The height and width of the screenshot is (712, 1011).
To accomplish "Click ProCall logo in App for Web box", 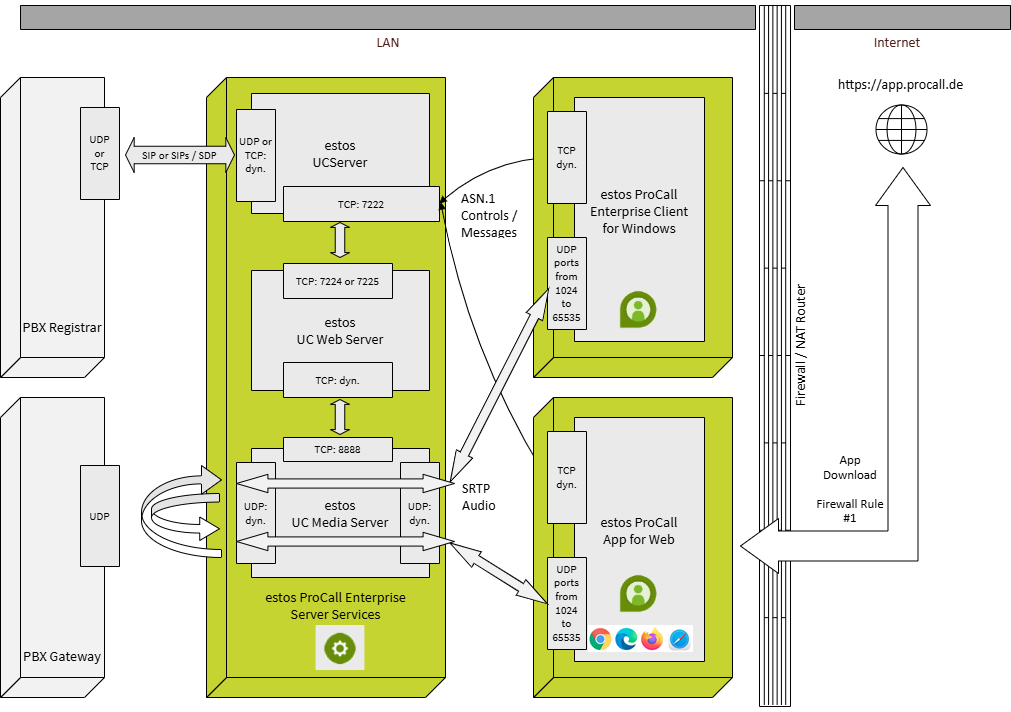I will [637, 593].
